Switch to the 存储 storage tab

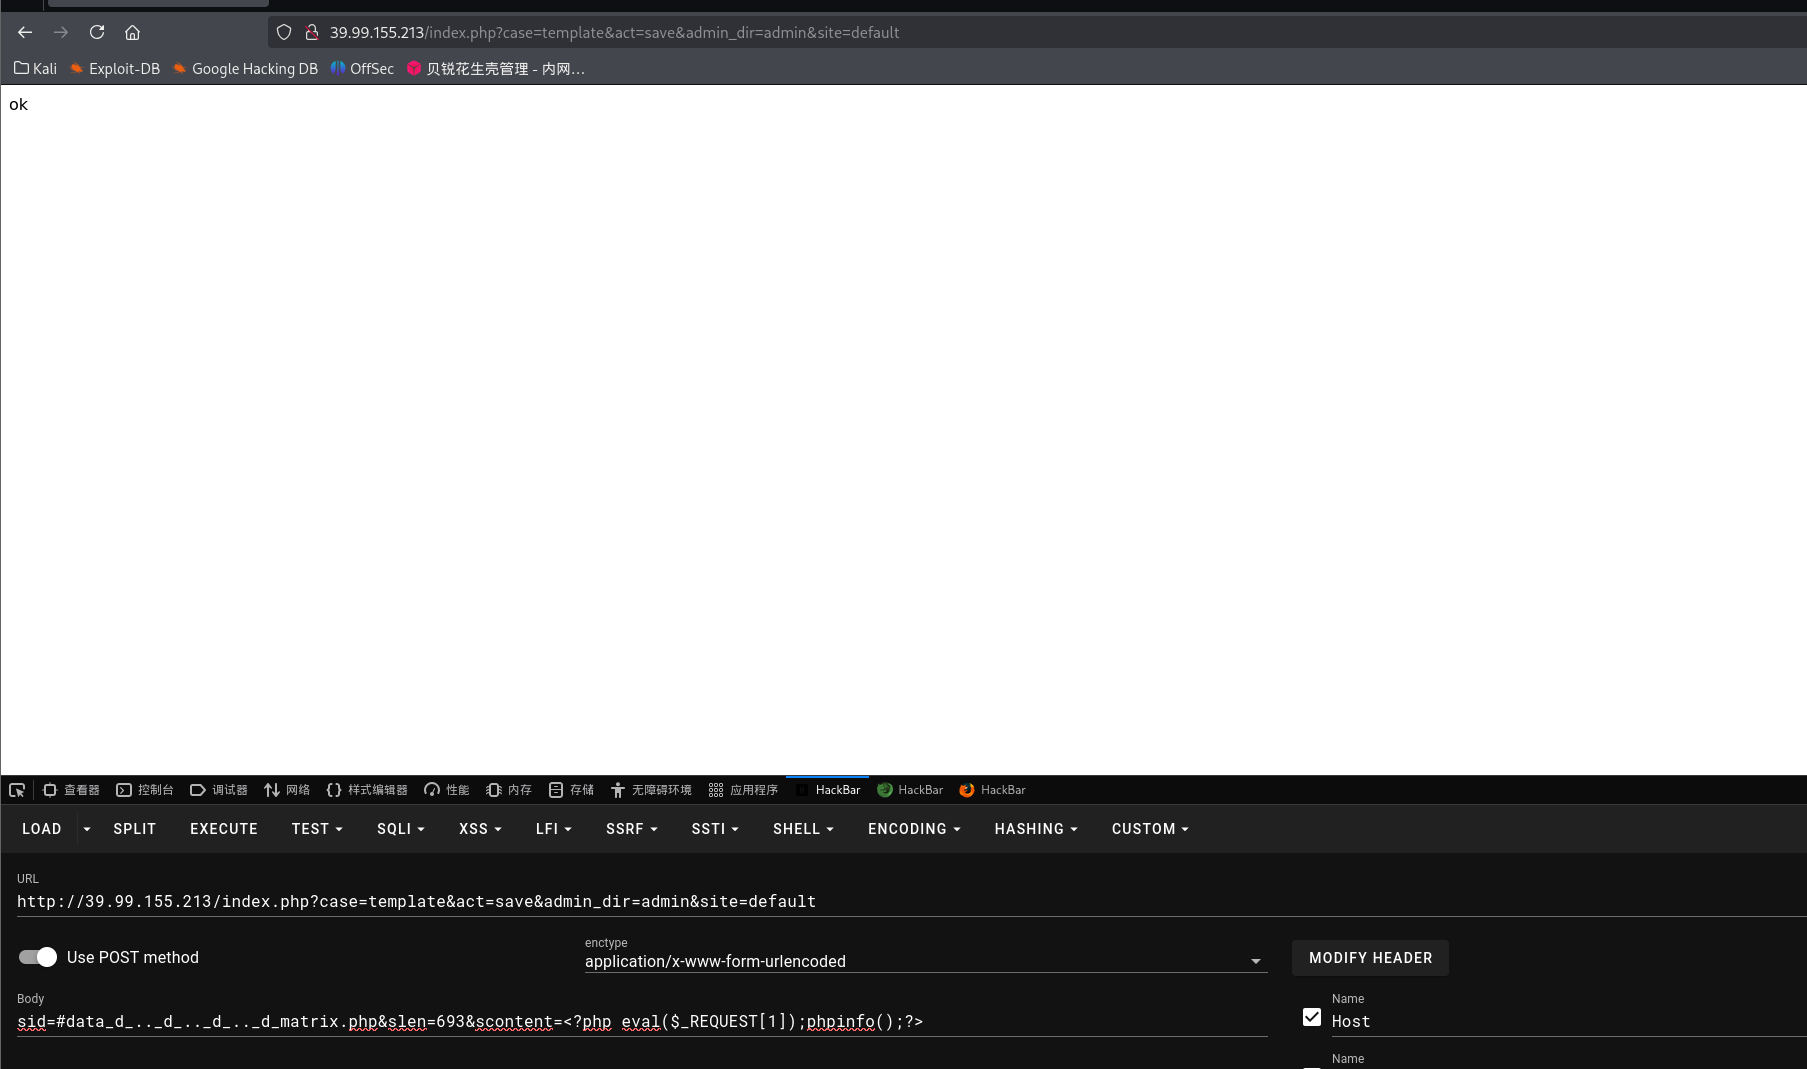(x=571, y=790)
